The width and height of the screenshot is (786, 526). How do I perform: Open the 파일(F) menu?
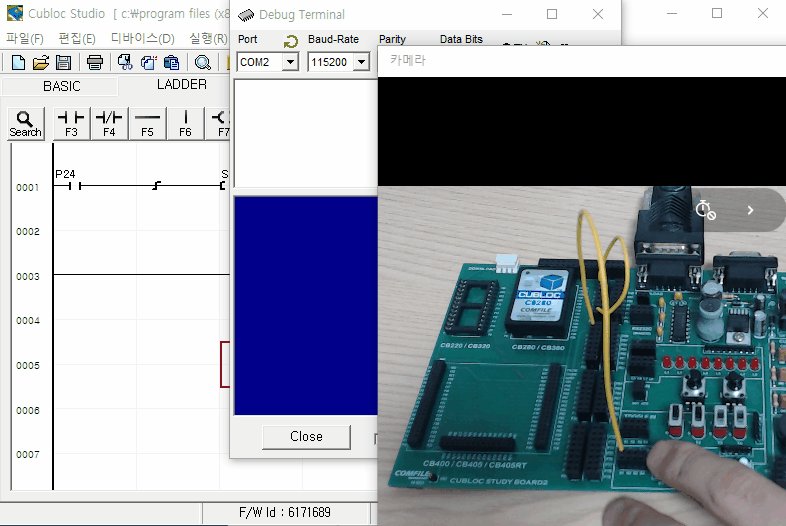25,38
